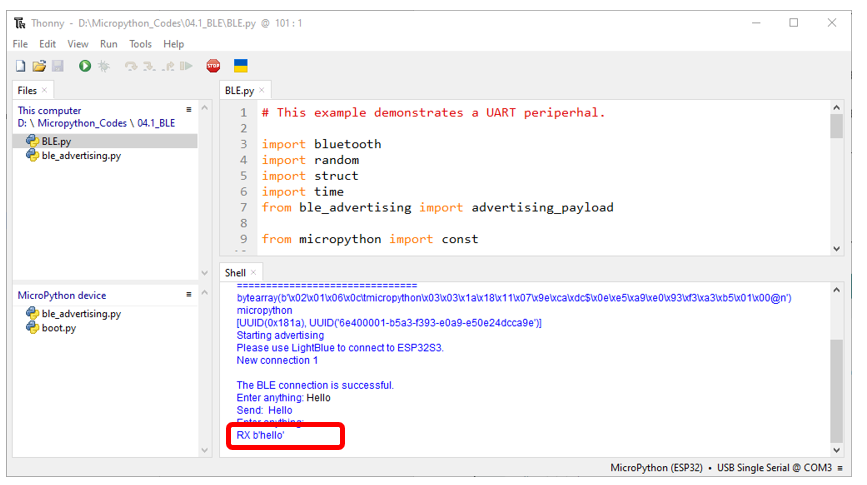Open This computer panel options menu

click(x=189, y=110)
